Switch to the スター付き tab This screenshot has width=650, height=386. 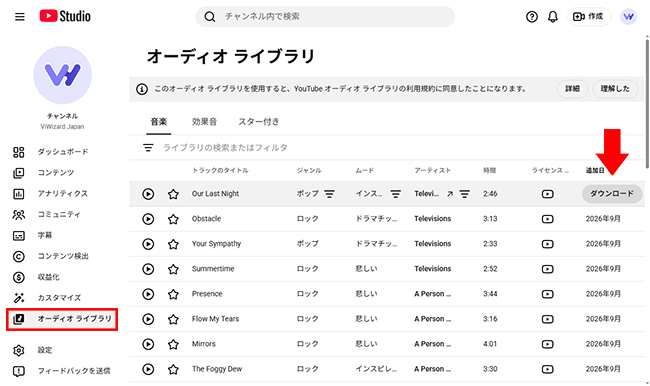(259, 122)
